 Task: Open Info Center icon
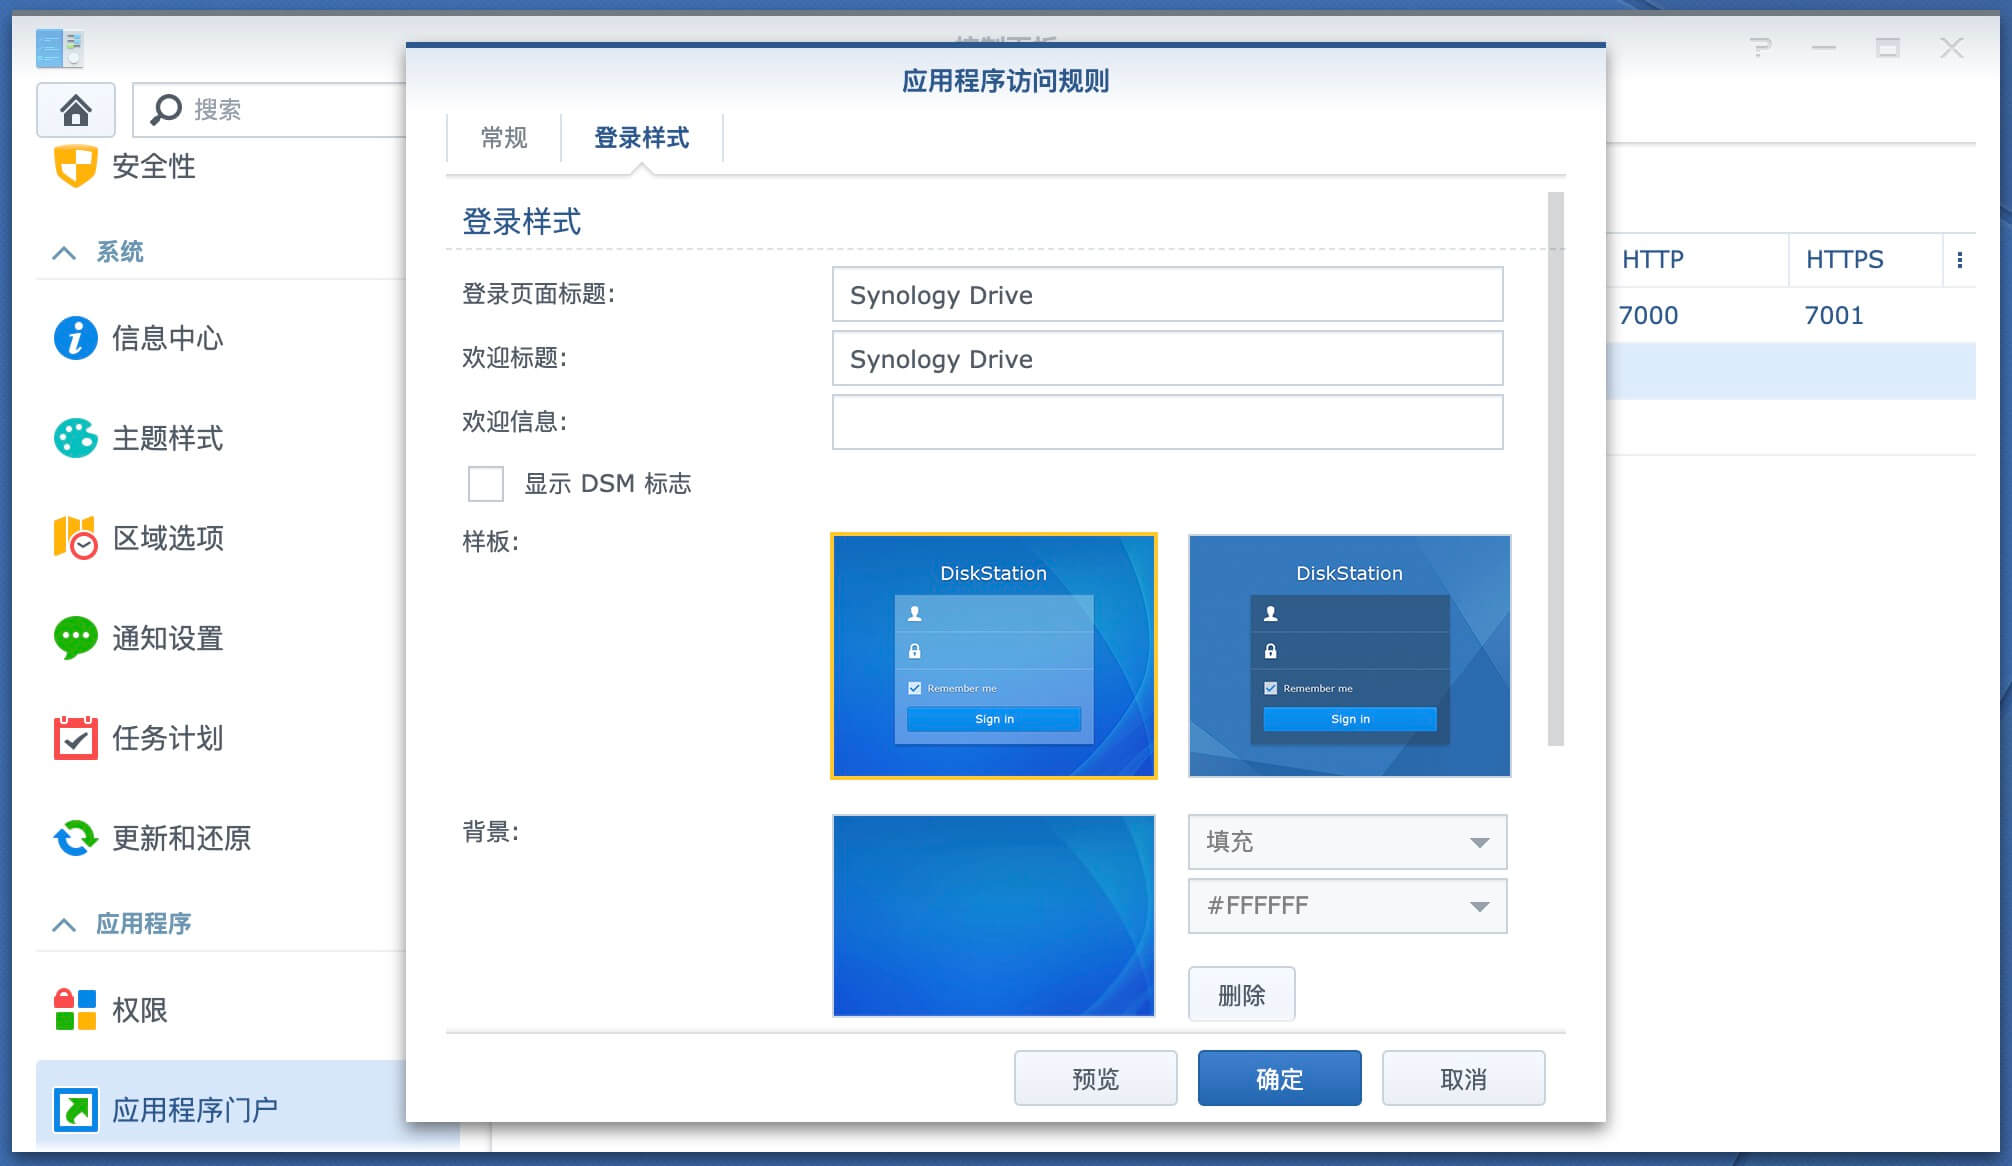[x=75, y=338]
